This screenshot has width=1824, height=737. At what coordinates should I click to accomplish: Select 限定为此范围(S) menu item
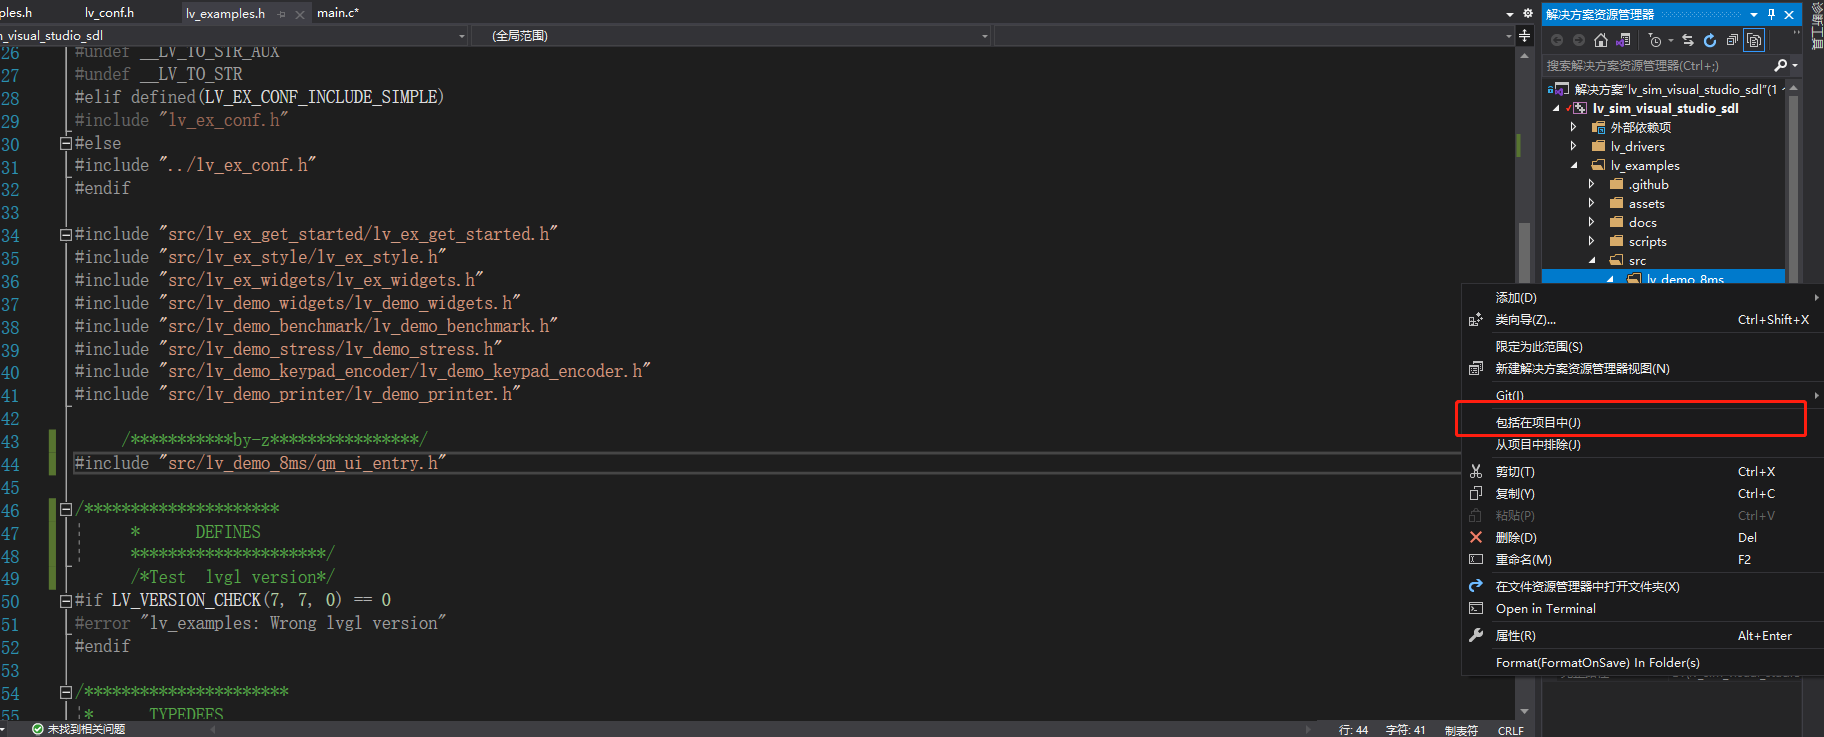pyautogui.click(x=1642, y=346)
